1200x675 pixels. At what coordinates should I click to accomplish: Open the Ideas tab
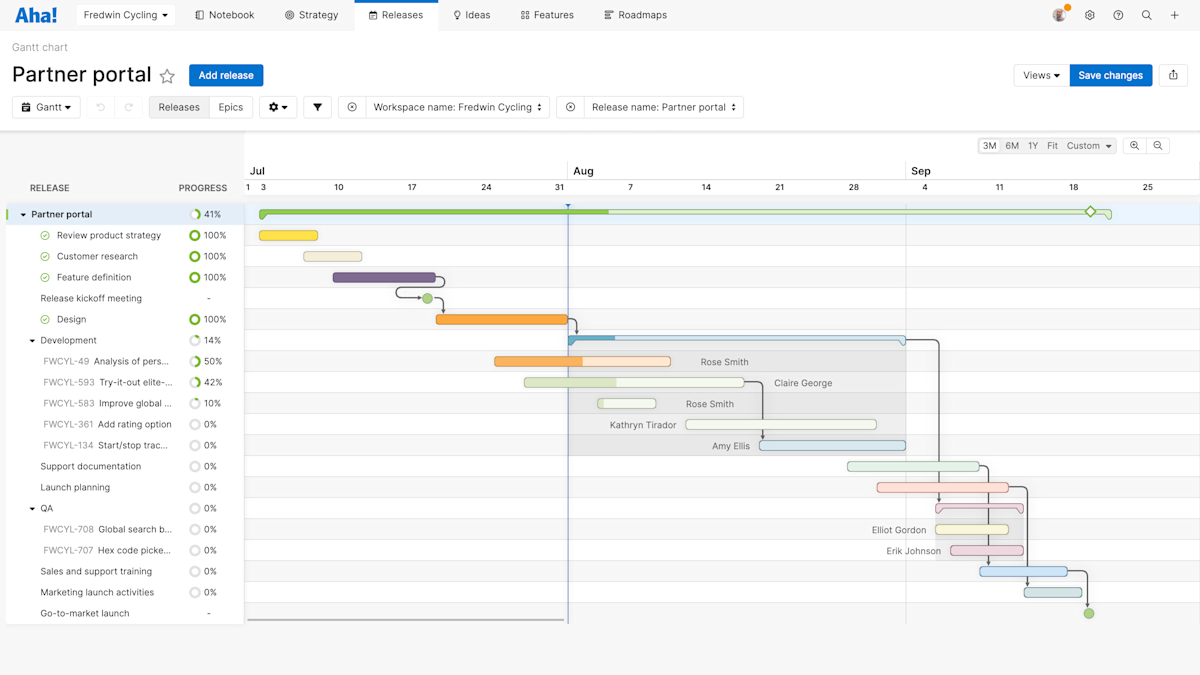[471, 15]
